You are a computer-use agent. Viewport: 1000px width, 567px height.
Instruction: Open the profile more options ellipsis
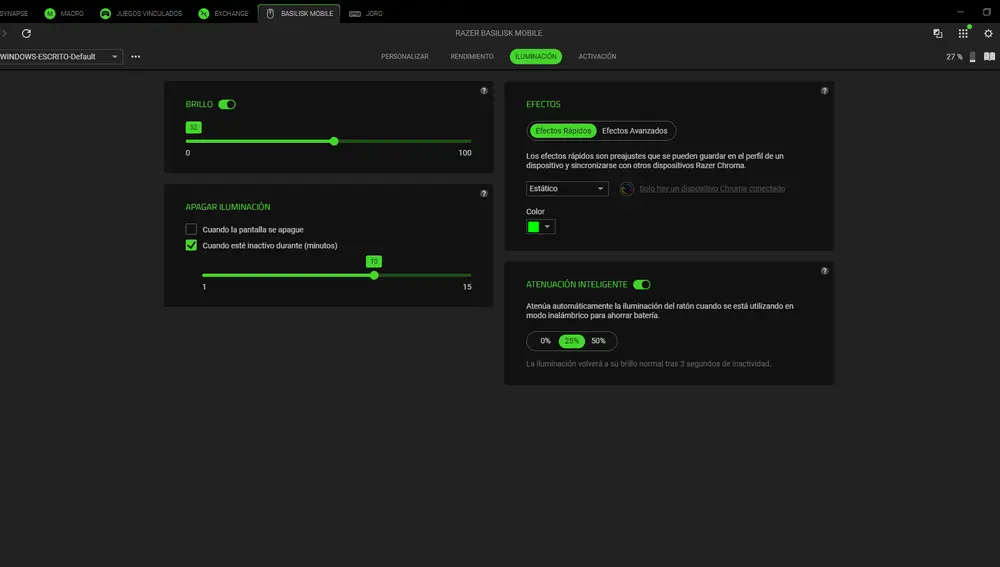136,57
